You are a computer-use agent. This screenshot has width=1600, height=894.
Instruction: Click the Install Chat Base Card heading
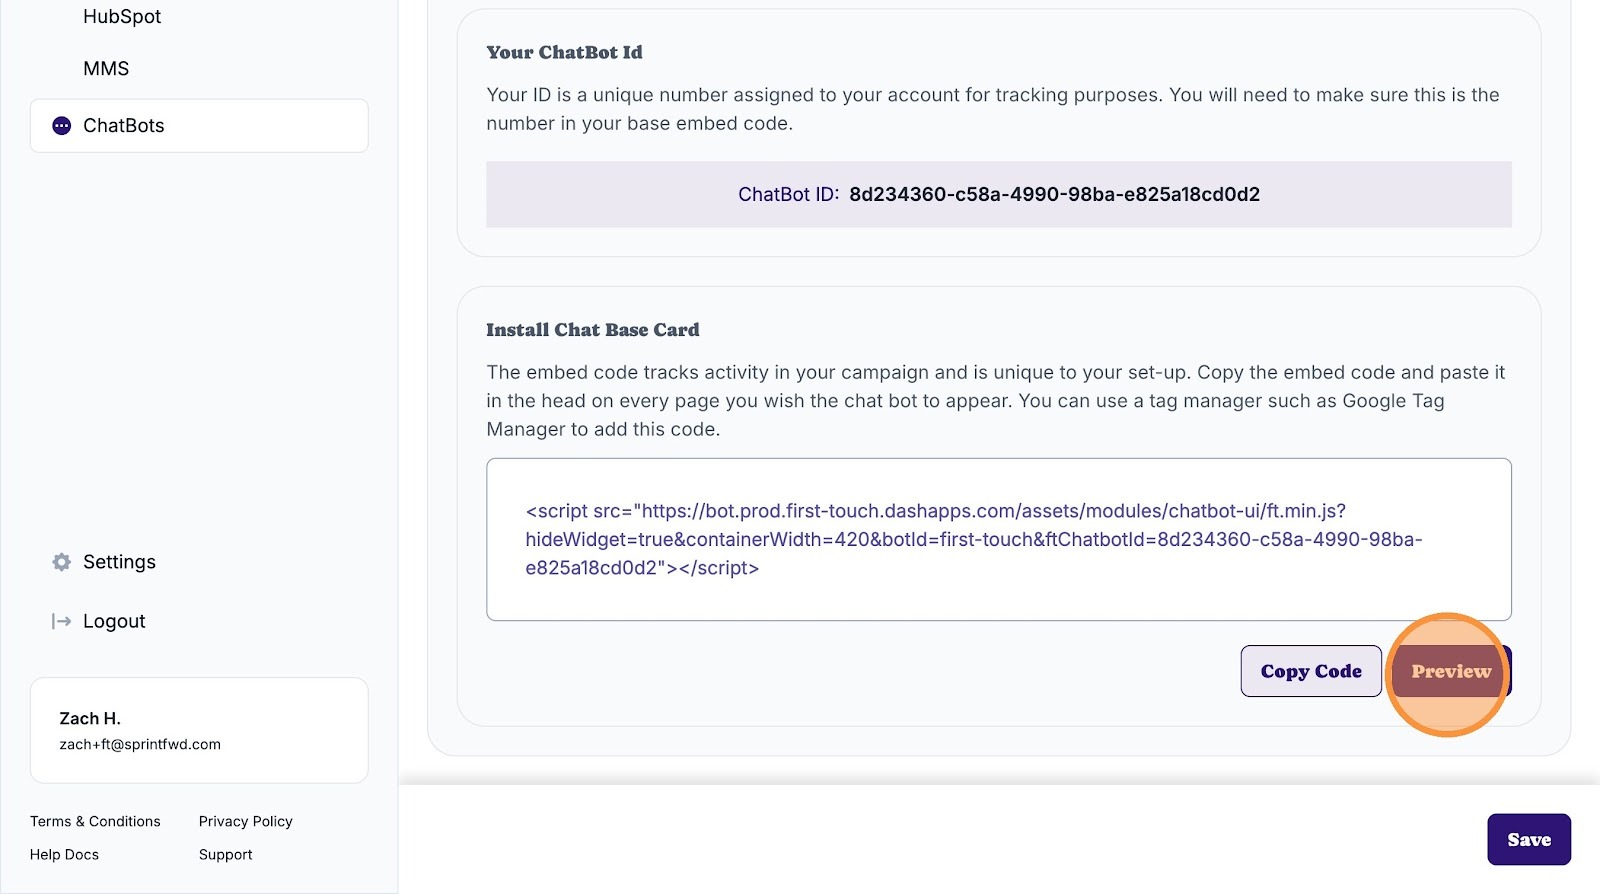[593, 330]
